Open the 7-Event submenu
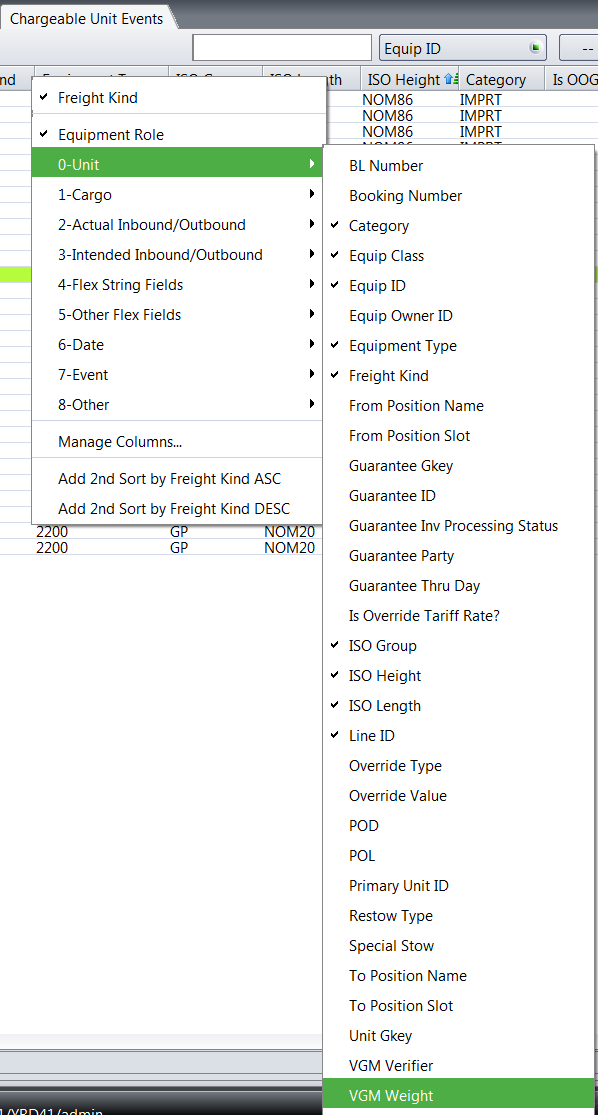 (x=177, y=374)
